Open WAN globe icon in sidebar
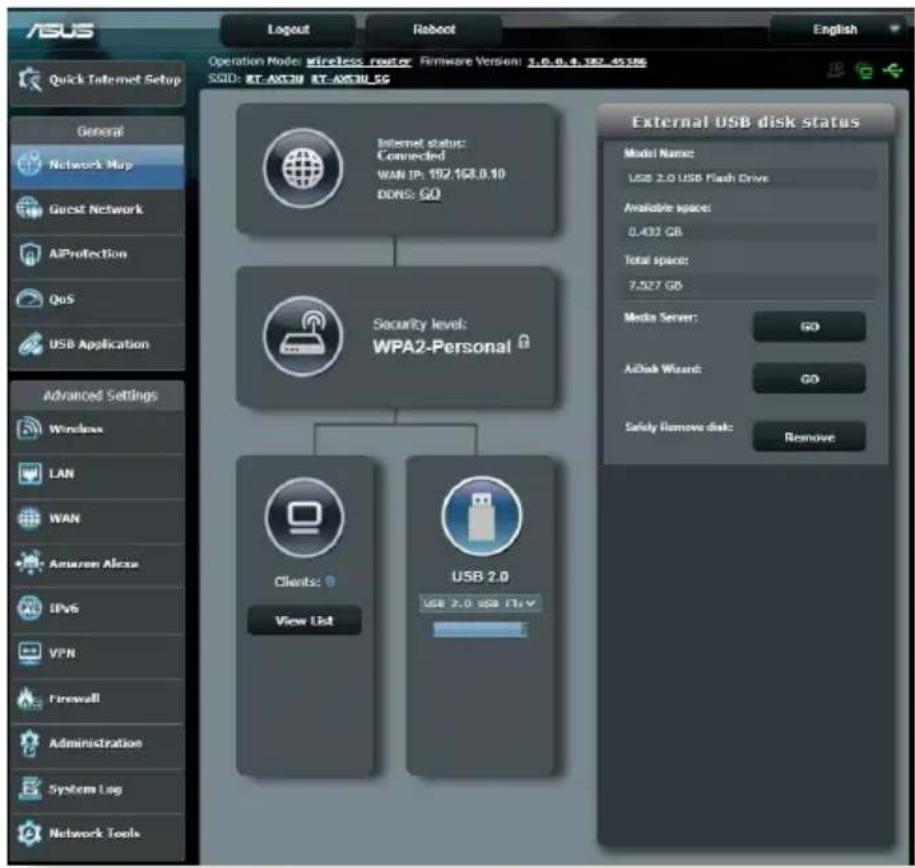The height and width of the screenshot is (868, 915). point(29,518)
